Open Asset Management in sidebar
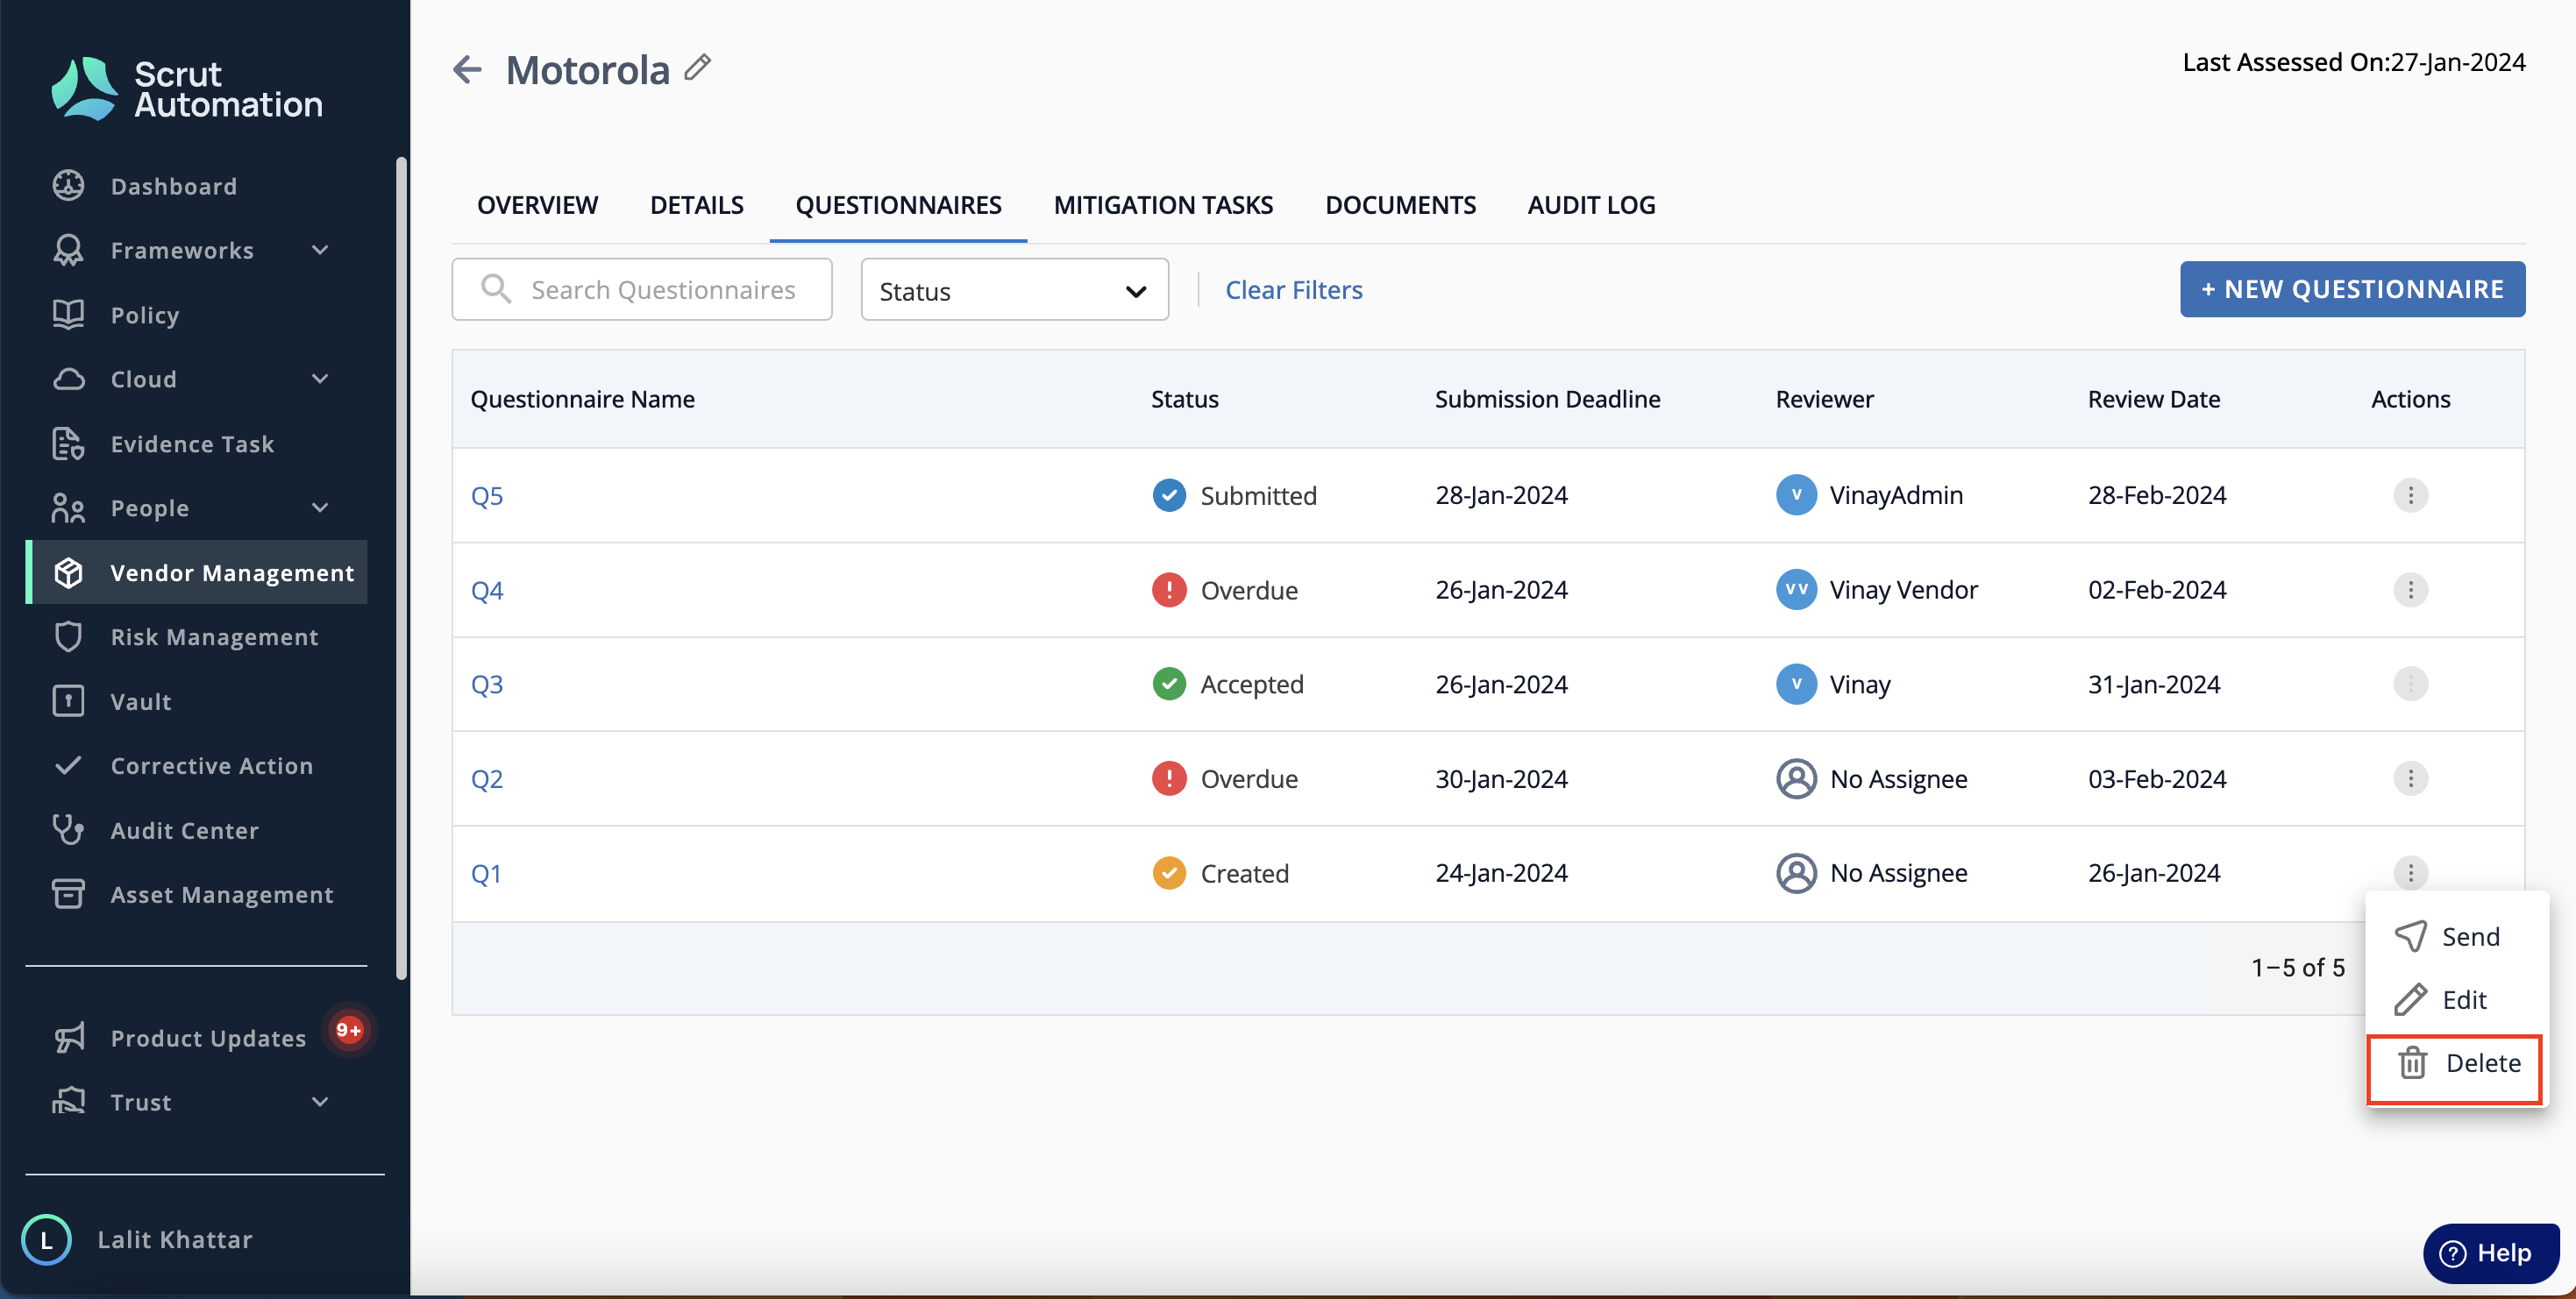This screenshot has height=1299, width=2576. point(222,894)
